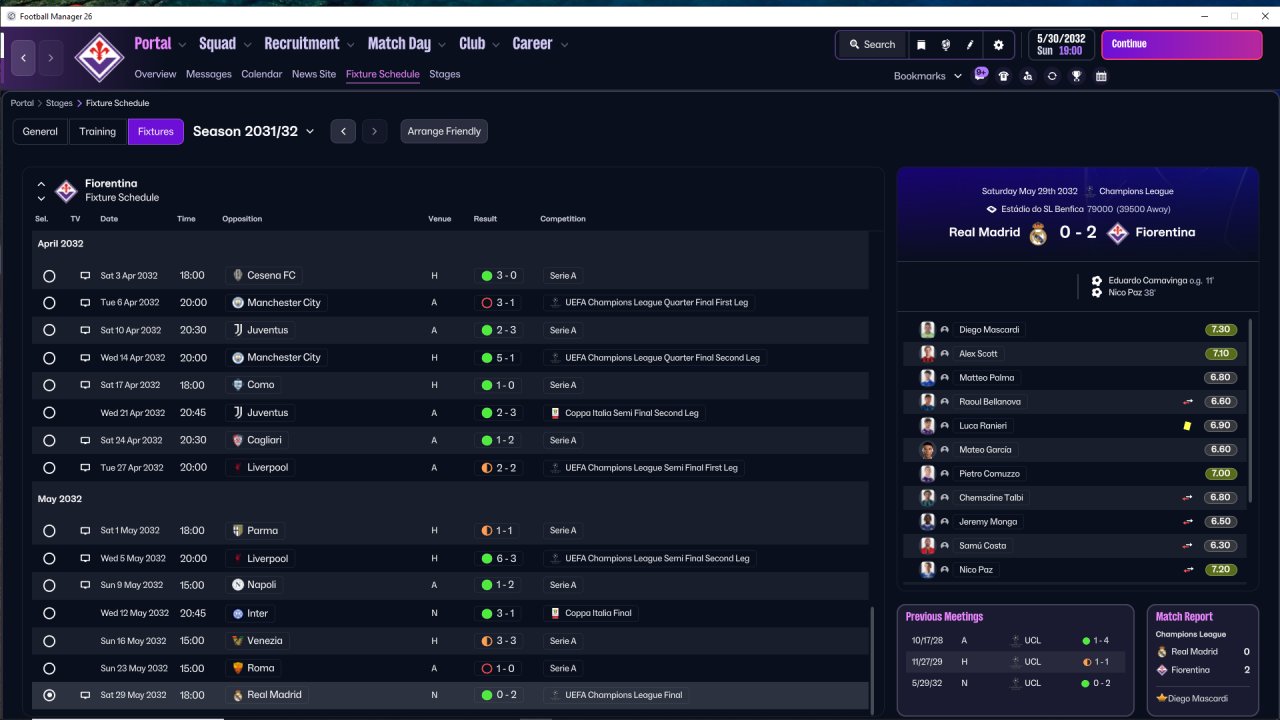Select the Napoli fixture radio button

(x=50, y=586)
